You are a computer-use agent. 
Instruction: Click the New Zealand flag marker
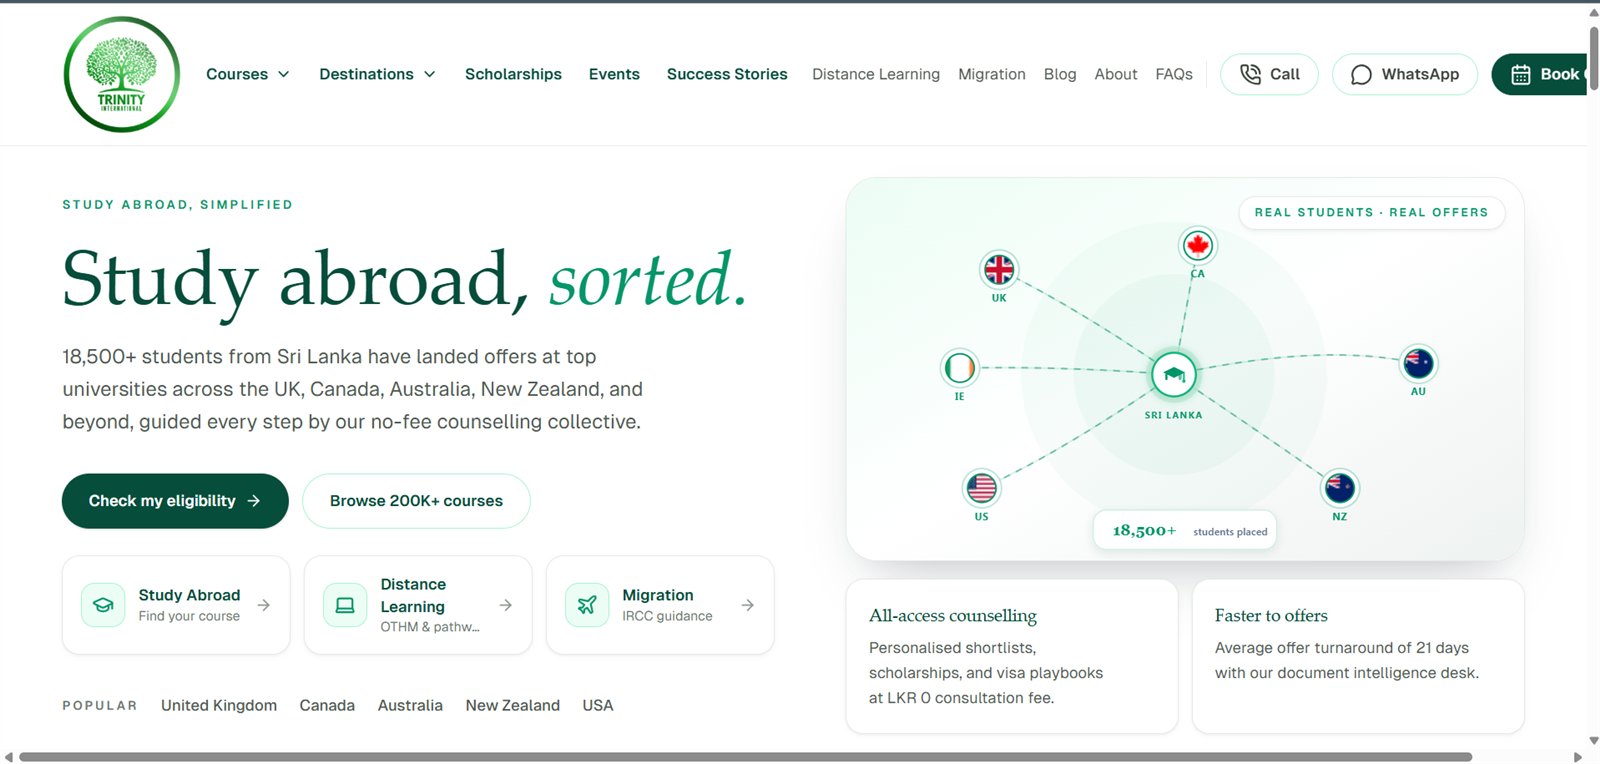(x=1339, y=488)
